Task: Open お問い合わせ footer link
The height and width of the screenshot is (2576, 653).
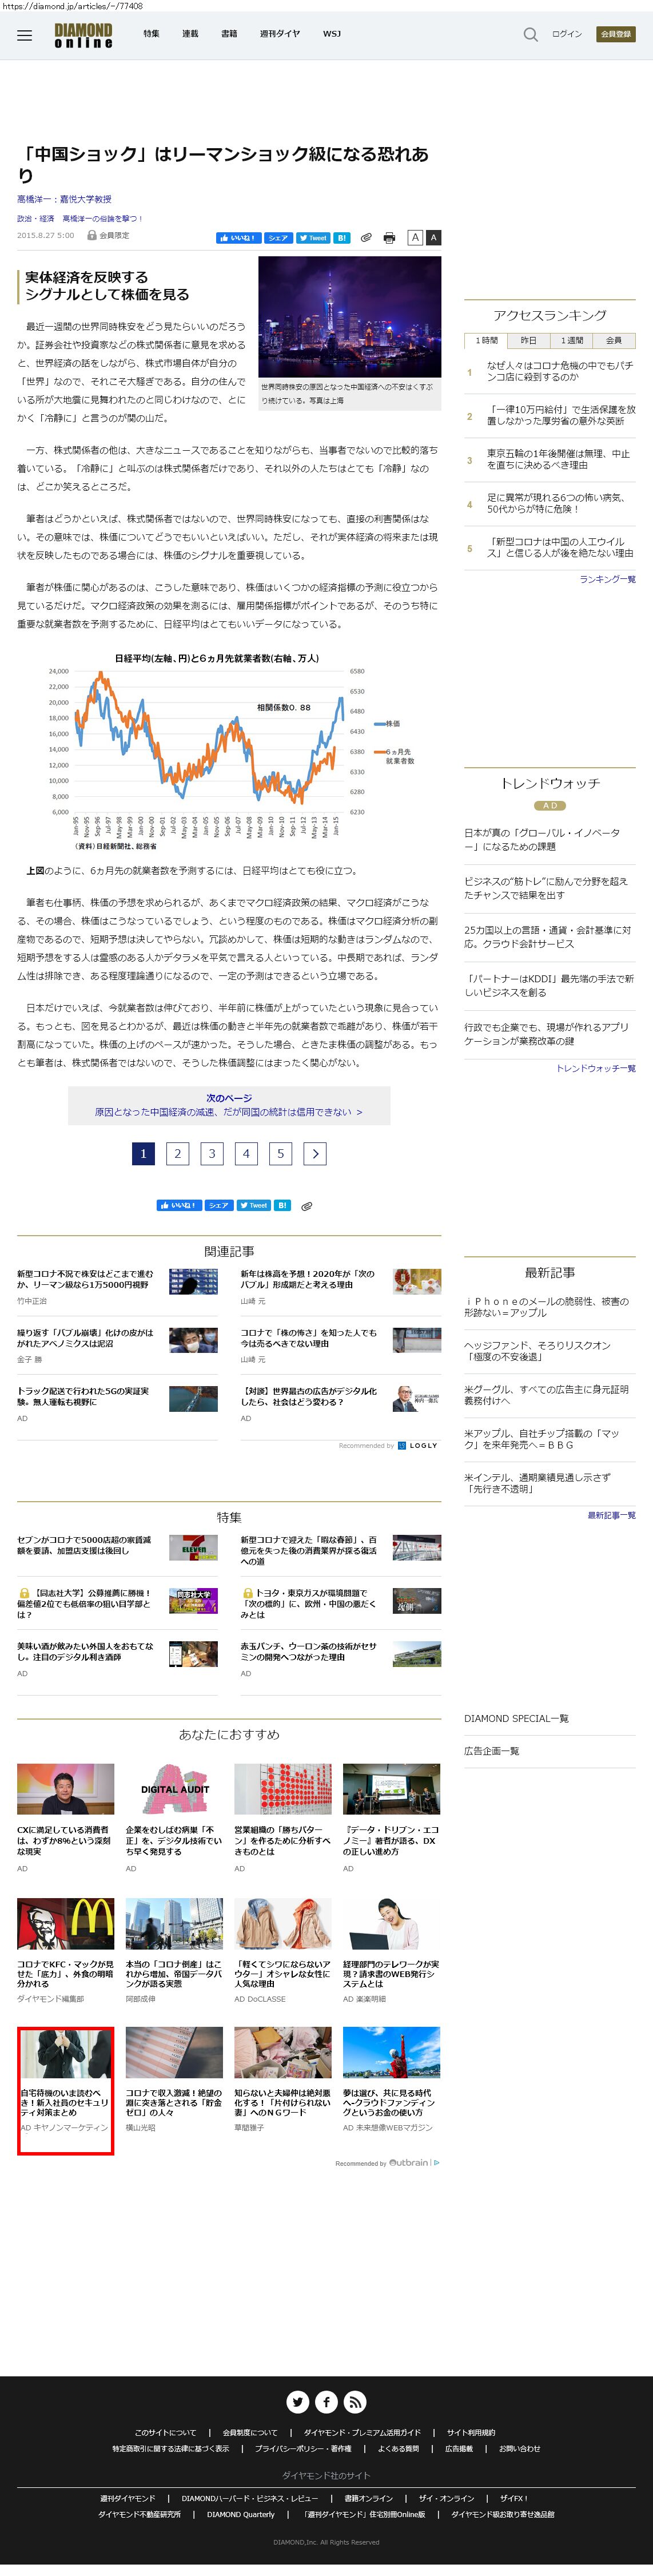Action: click(519, 2449)
